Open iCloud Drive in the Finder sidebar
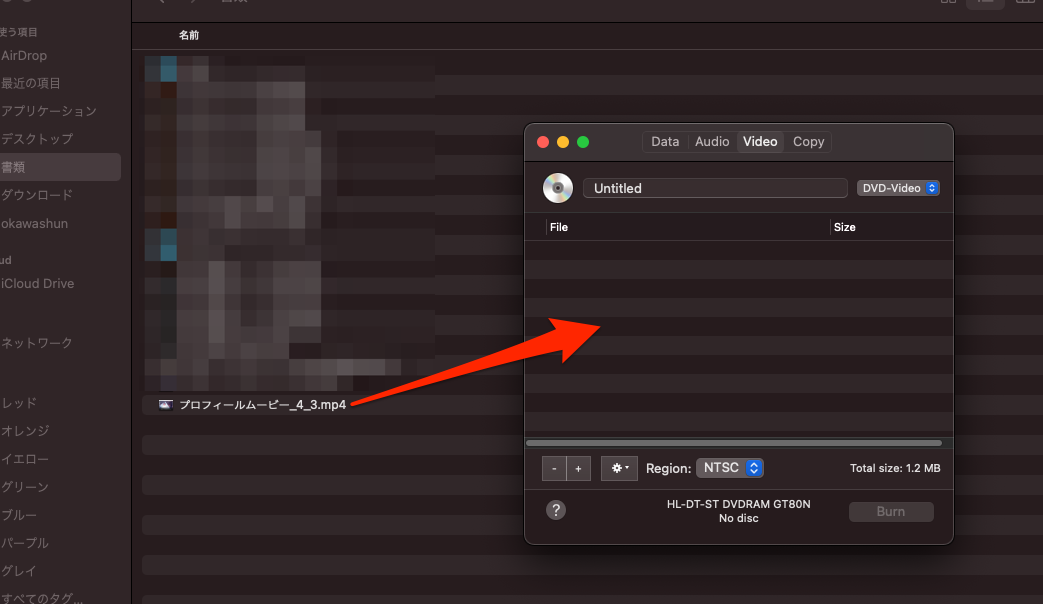Image resolution: width=1043 pixels, height=604 pixels. (x=37, y=283)
